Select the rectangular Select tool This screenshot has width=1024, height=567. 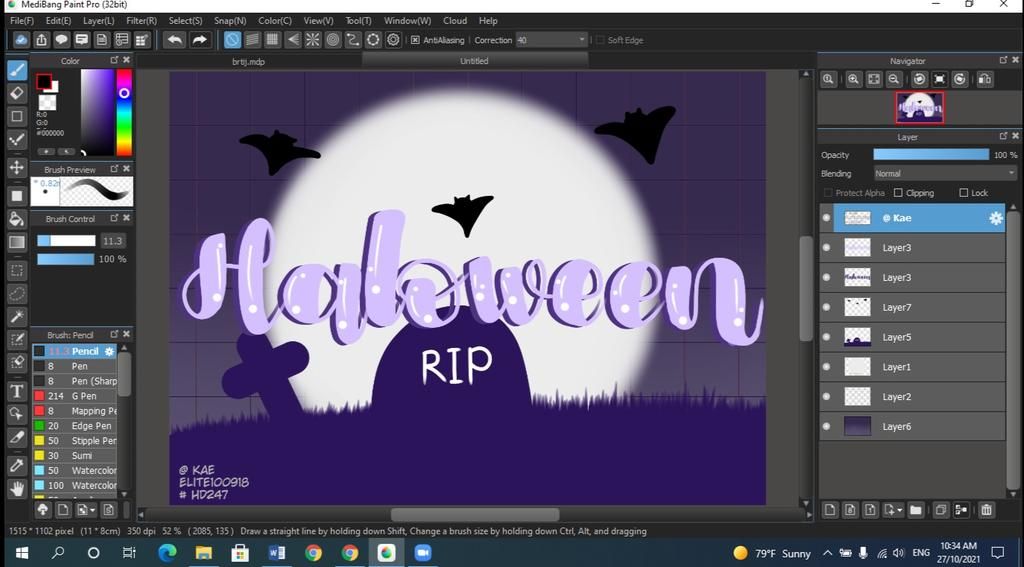[17, 270]
